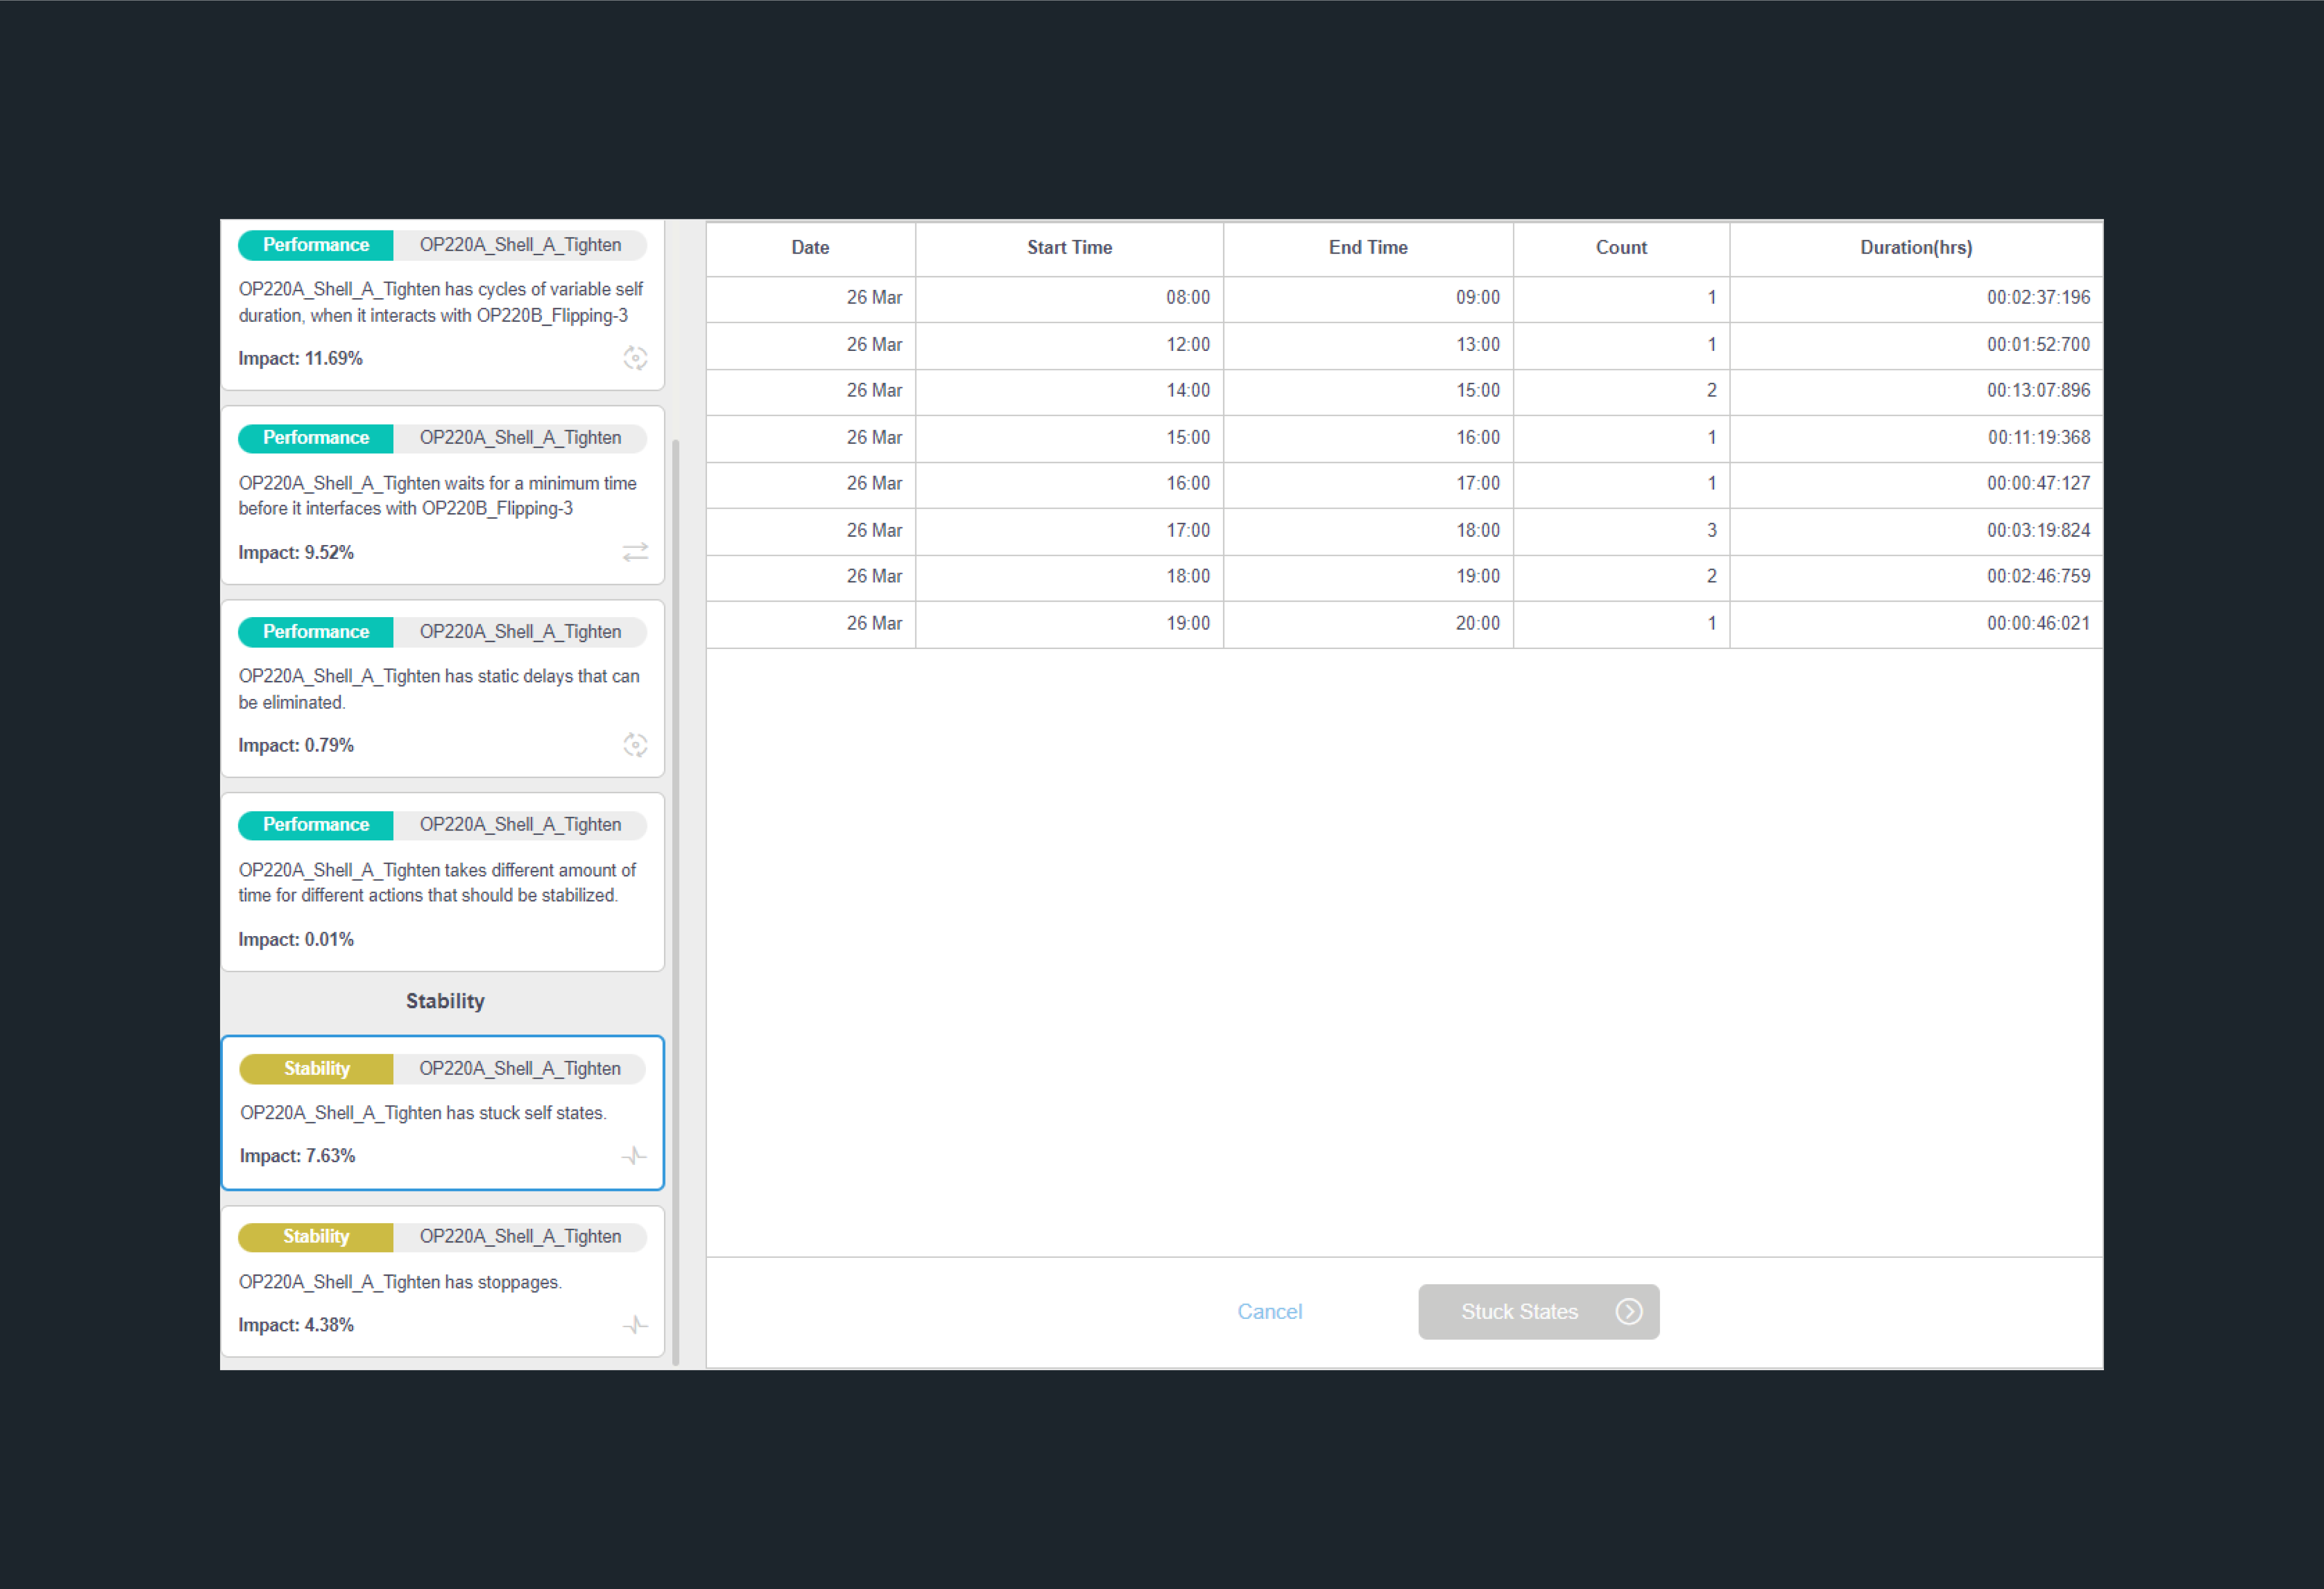Click the Start Time column header
Screen dimensions: 2324x1589
pos(1069,248)
